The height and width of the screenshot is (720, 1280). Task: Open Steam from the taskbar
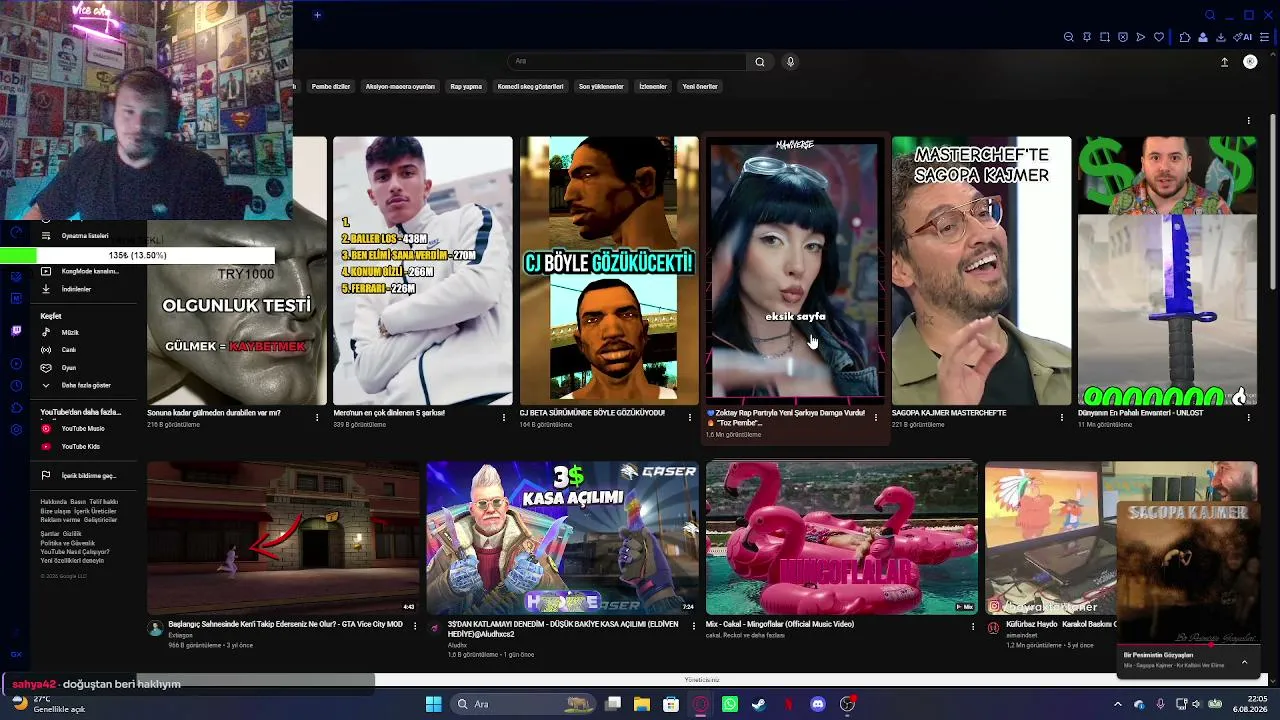click(x=759, y=704)
